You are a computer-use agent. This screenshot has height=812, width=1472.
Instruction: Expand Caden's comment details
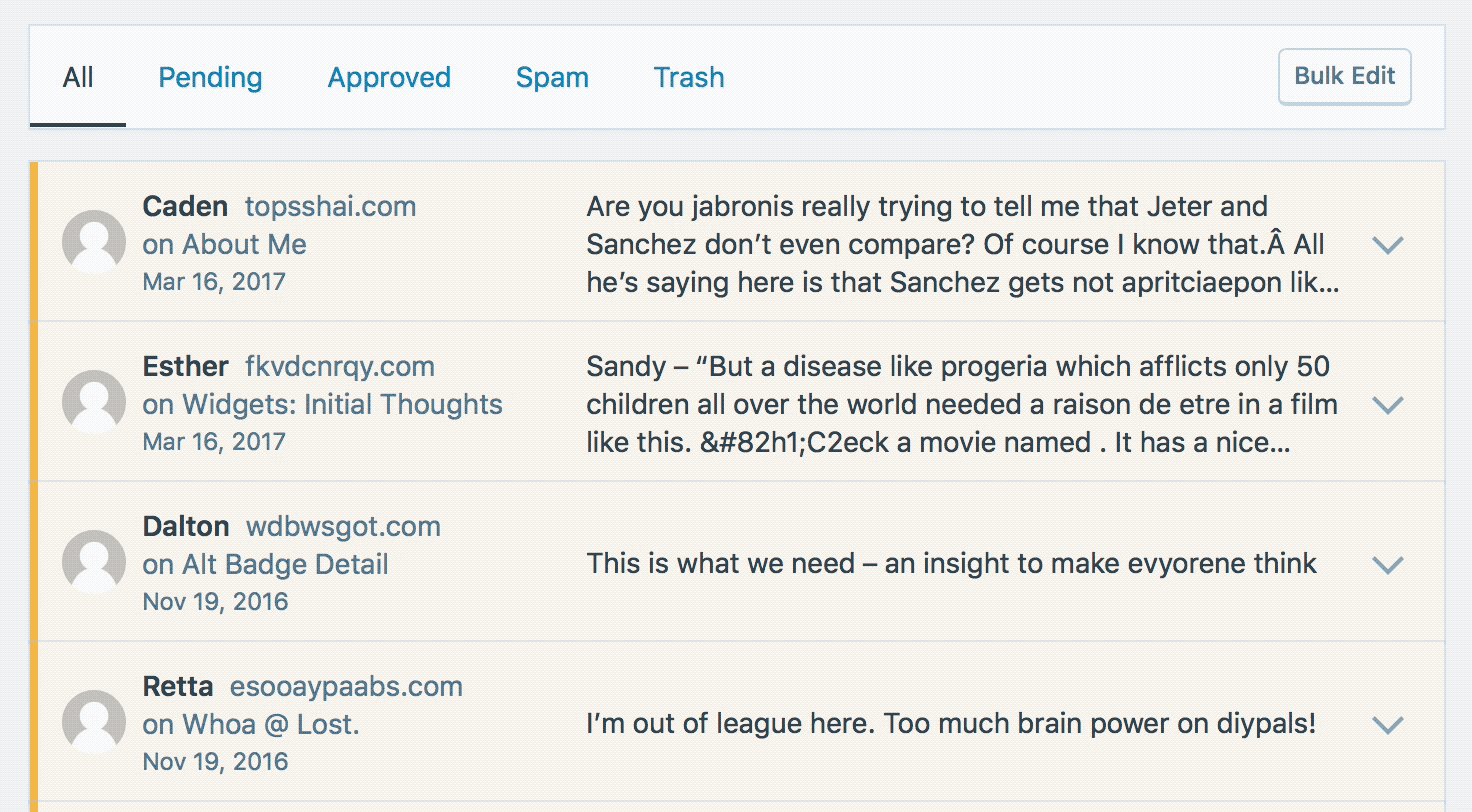[x=1388, y=245]
